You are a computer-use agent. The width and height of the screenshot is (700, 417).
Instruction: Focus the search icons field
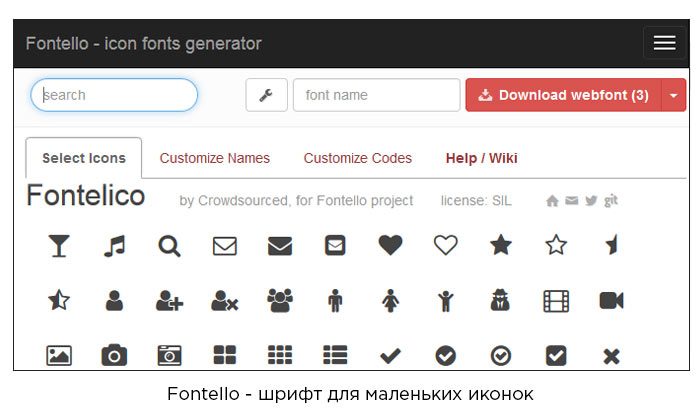(114, 95)
